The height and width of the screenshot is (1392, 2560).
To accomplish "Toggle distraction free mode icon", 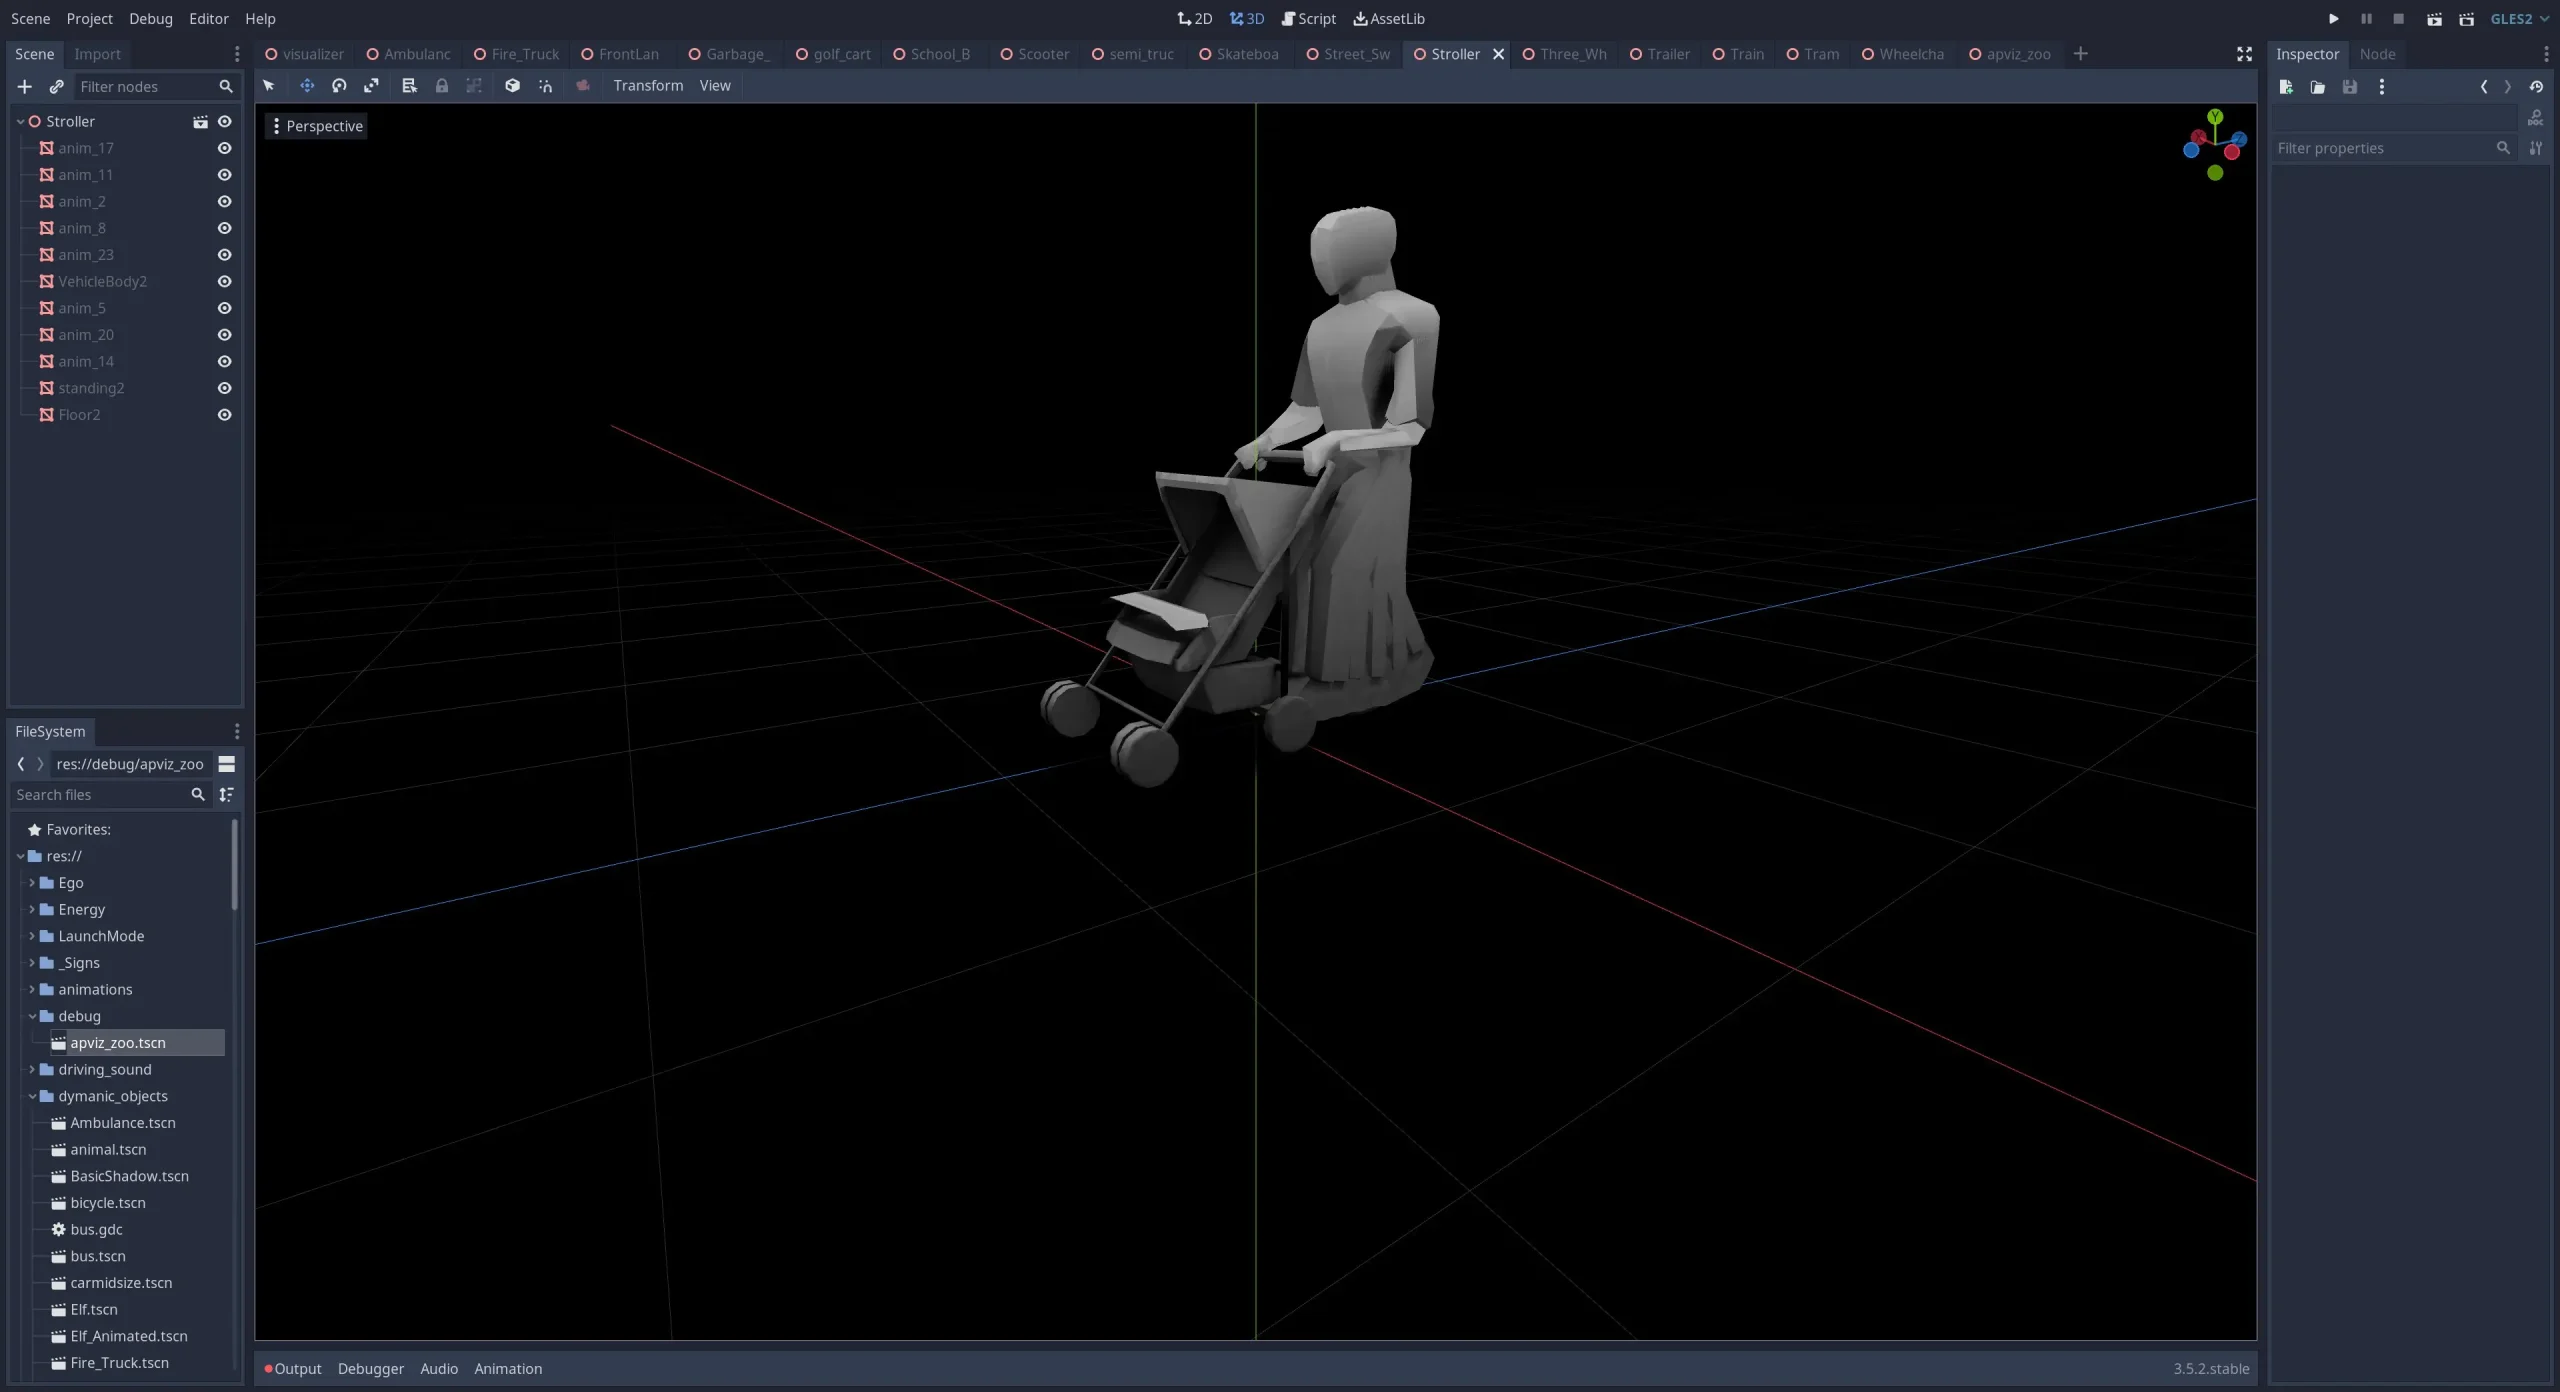I will pyautogui.click(x=2244, y=54).
